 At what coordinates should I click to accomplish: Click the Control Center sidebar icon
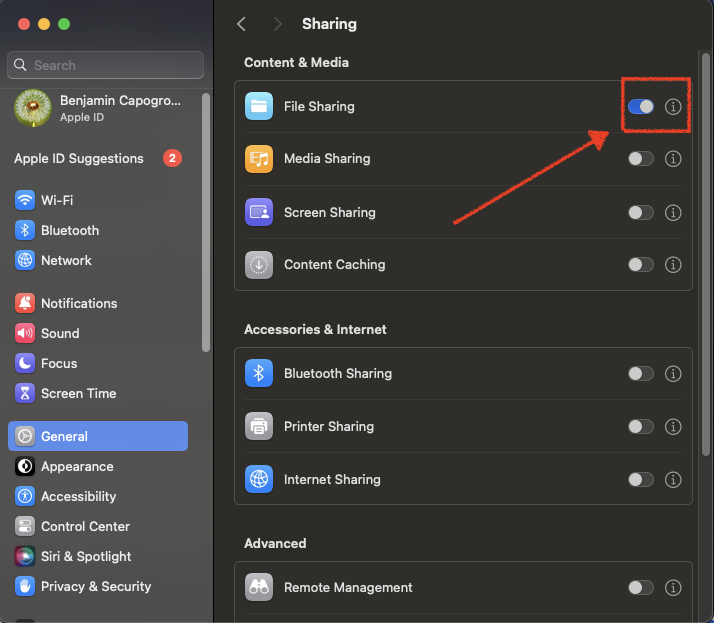pos(25,526)
